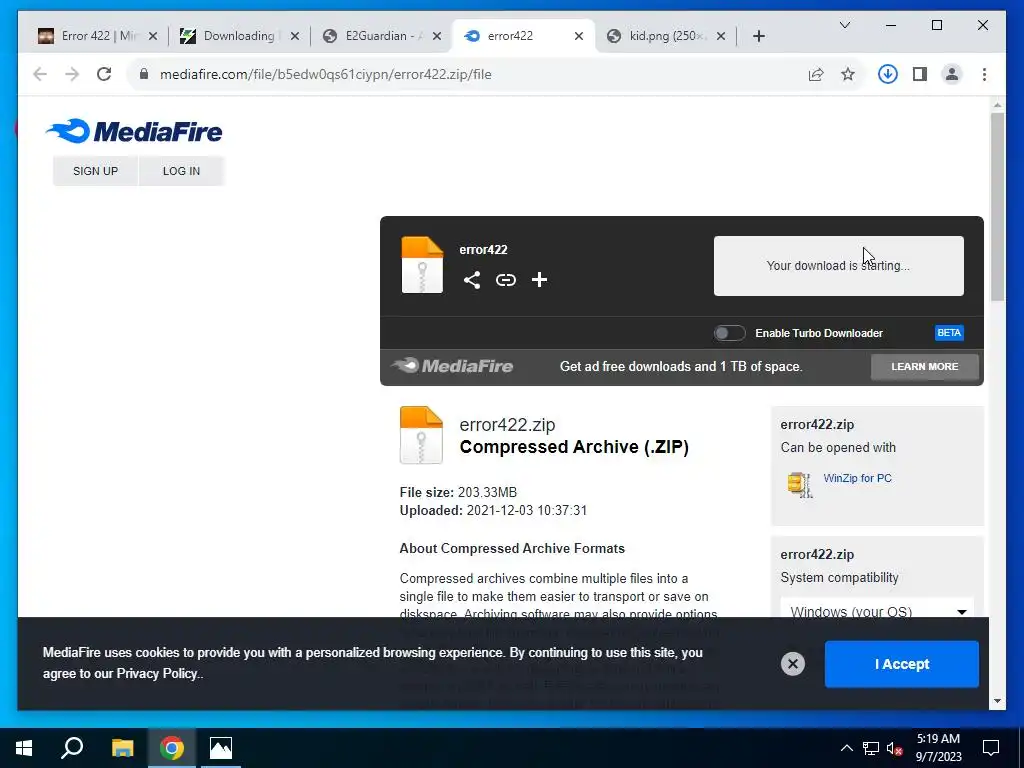
Task: Open the Windows Start menu
Action: click(24, 748)
